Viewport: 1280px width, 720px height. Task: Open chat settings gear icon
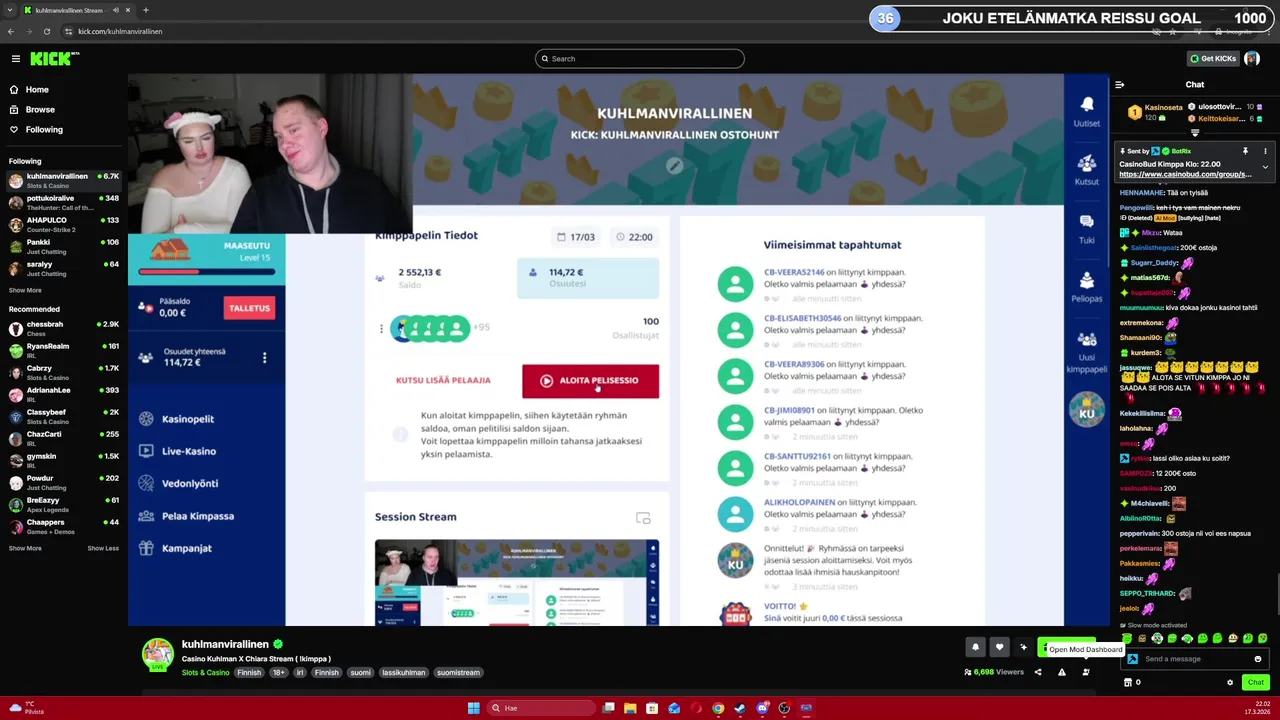point(1230,683)
